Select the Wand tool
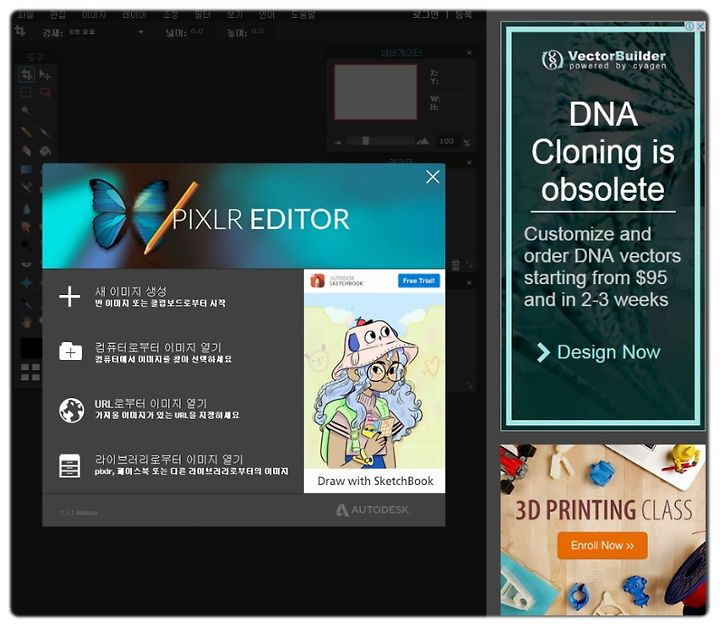This screenshot has height=627, width=720. pos(26,111)
